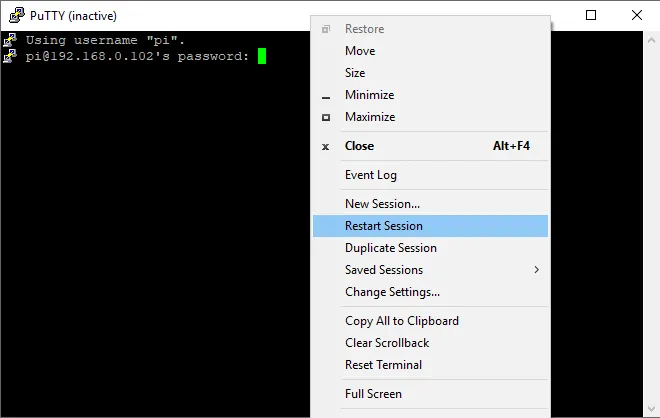Open Saved Sessions entry
The width and height of the screenshot is (660, 418).
(x=430, y=270)
